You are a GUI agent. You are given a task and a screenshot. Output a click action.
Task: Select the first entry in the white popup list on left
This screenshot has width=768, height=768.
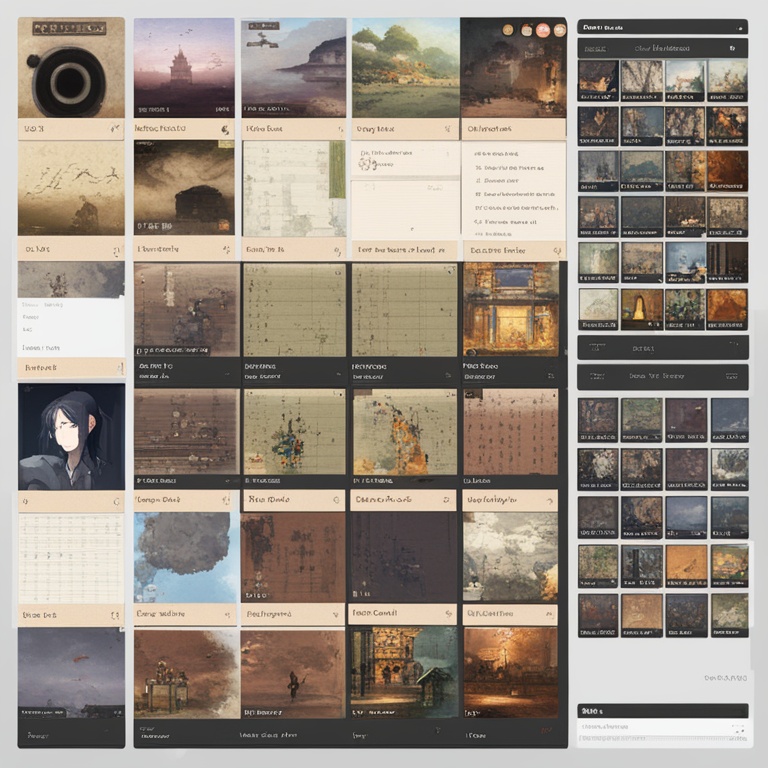pos(45,305)
